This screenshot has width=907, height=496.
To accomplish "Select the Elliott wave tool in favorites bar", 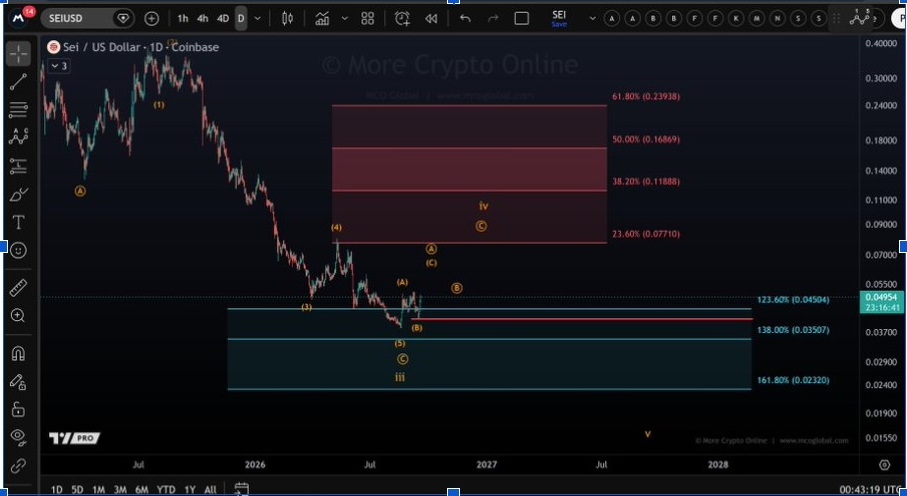I will pos(860,17).
